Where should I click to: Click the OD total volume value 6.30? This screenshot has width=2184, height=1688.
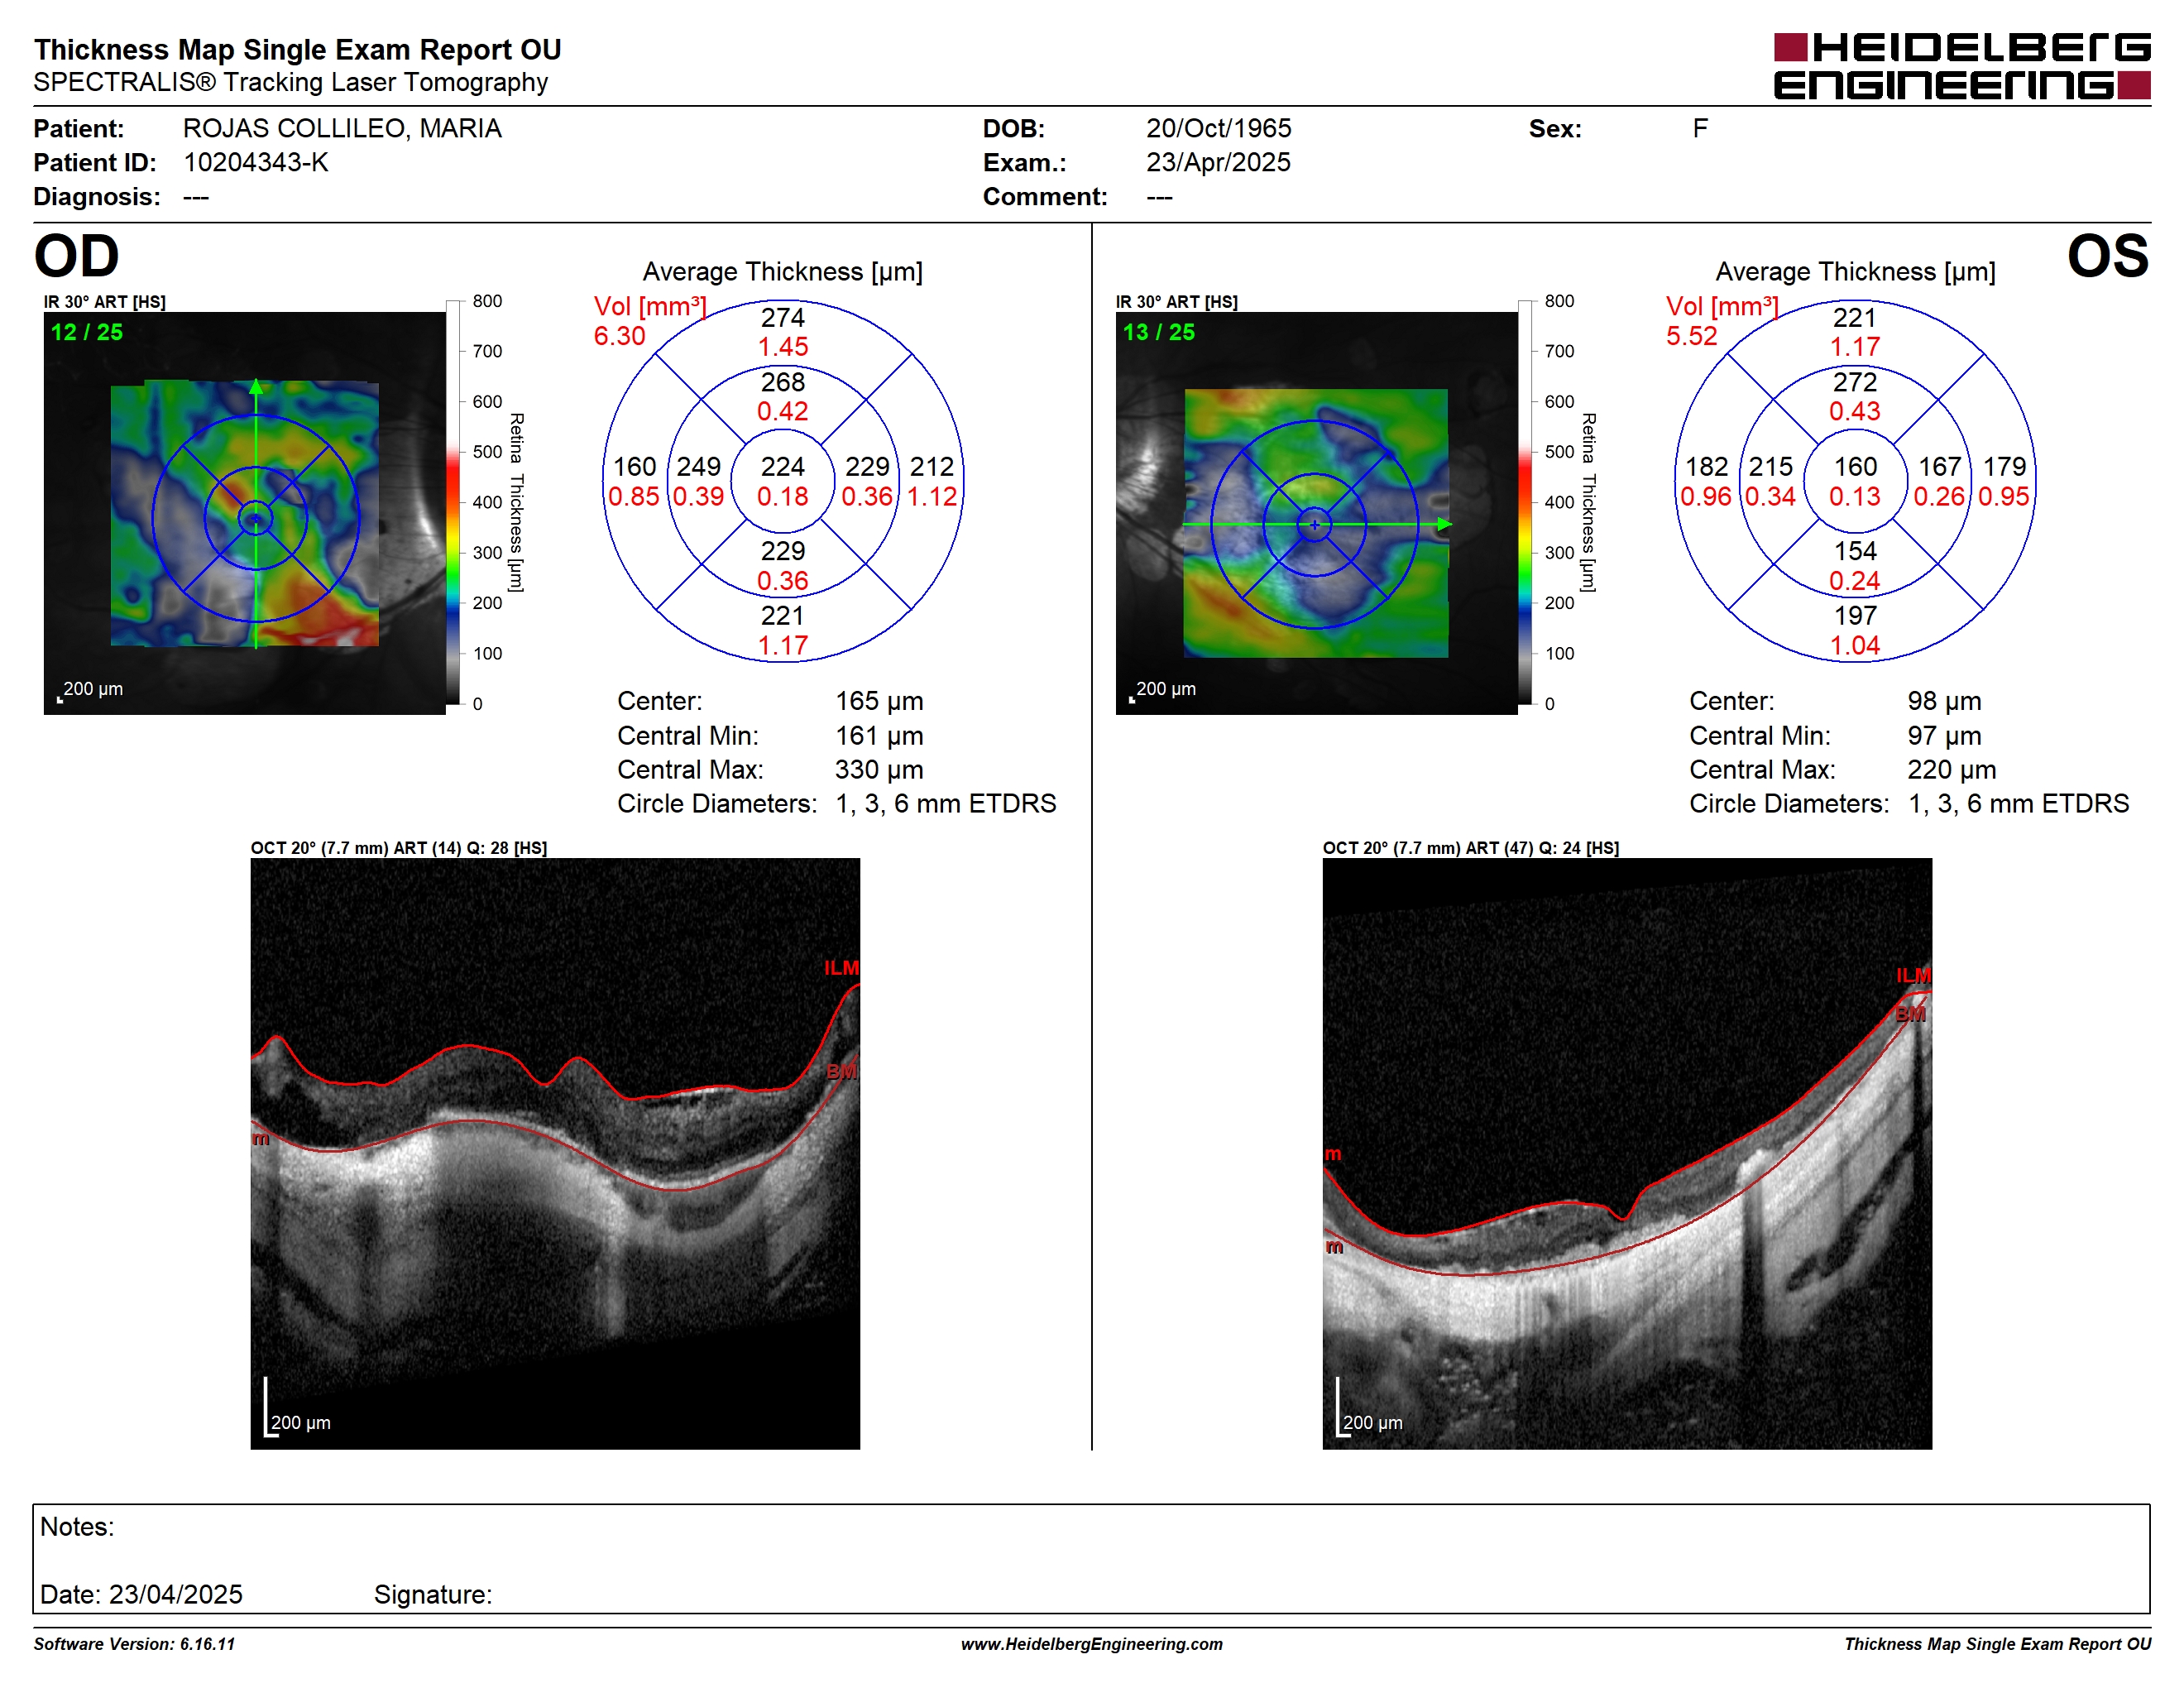coord(619,336)
